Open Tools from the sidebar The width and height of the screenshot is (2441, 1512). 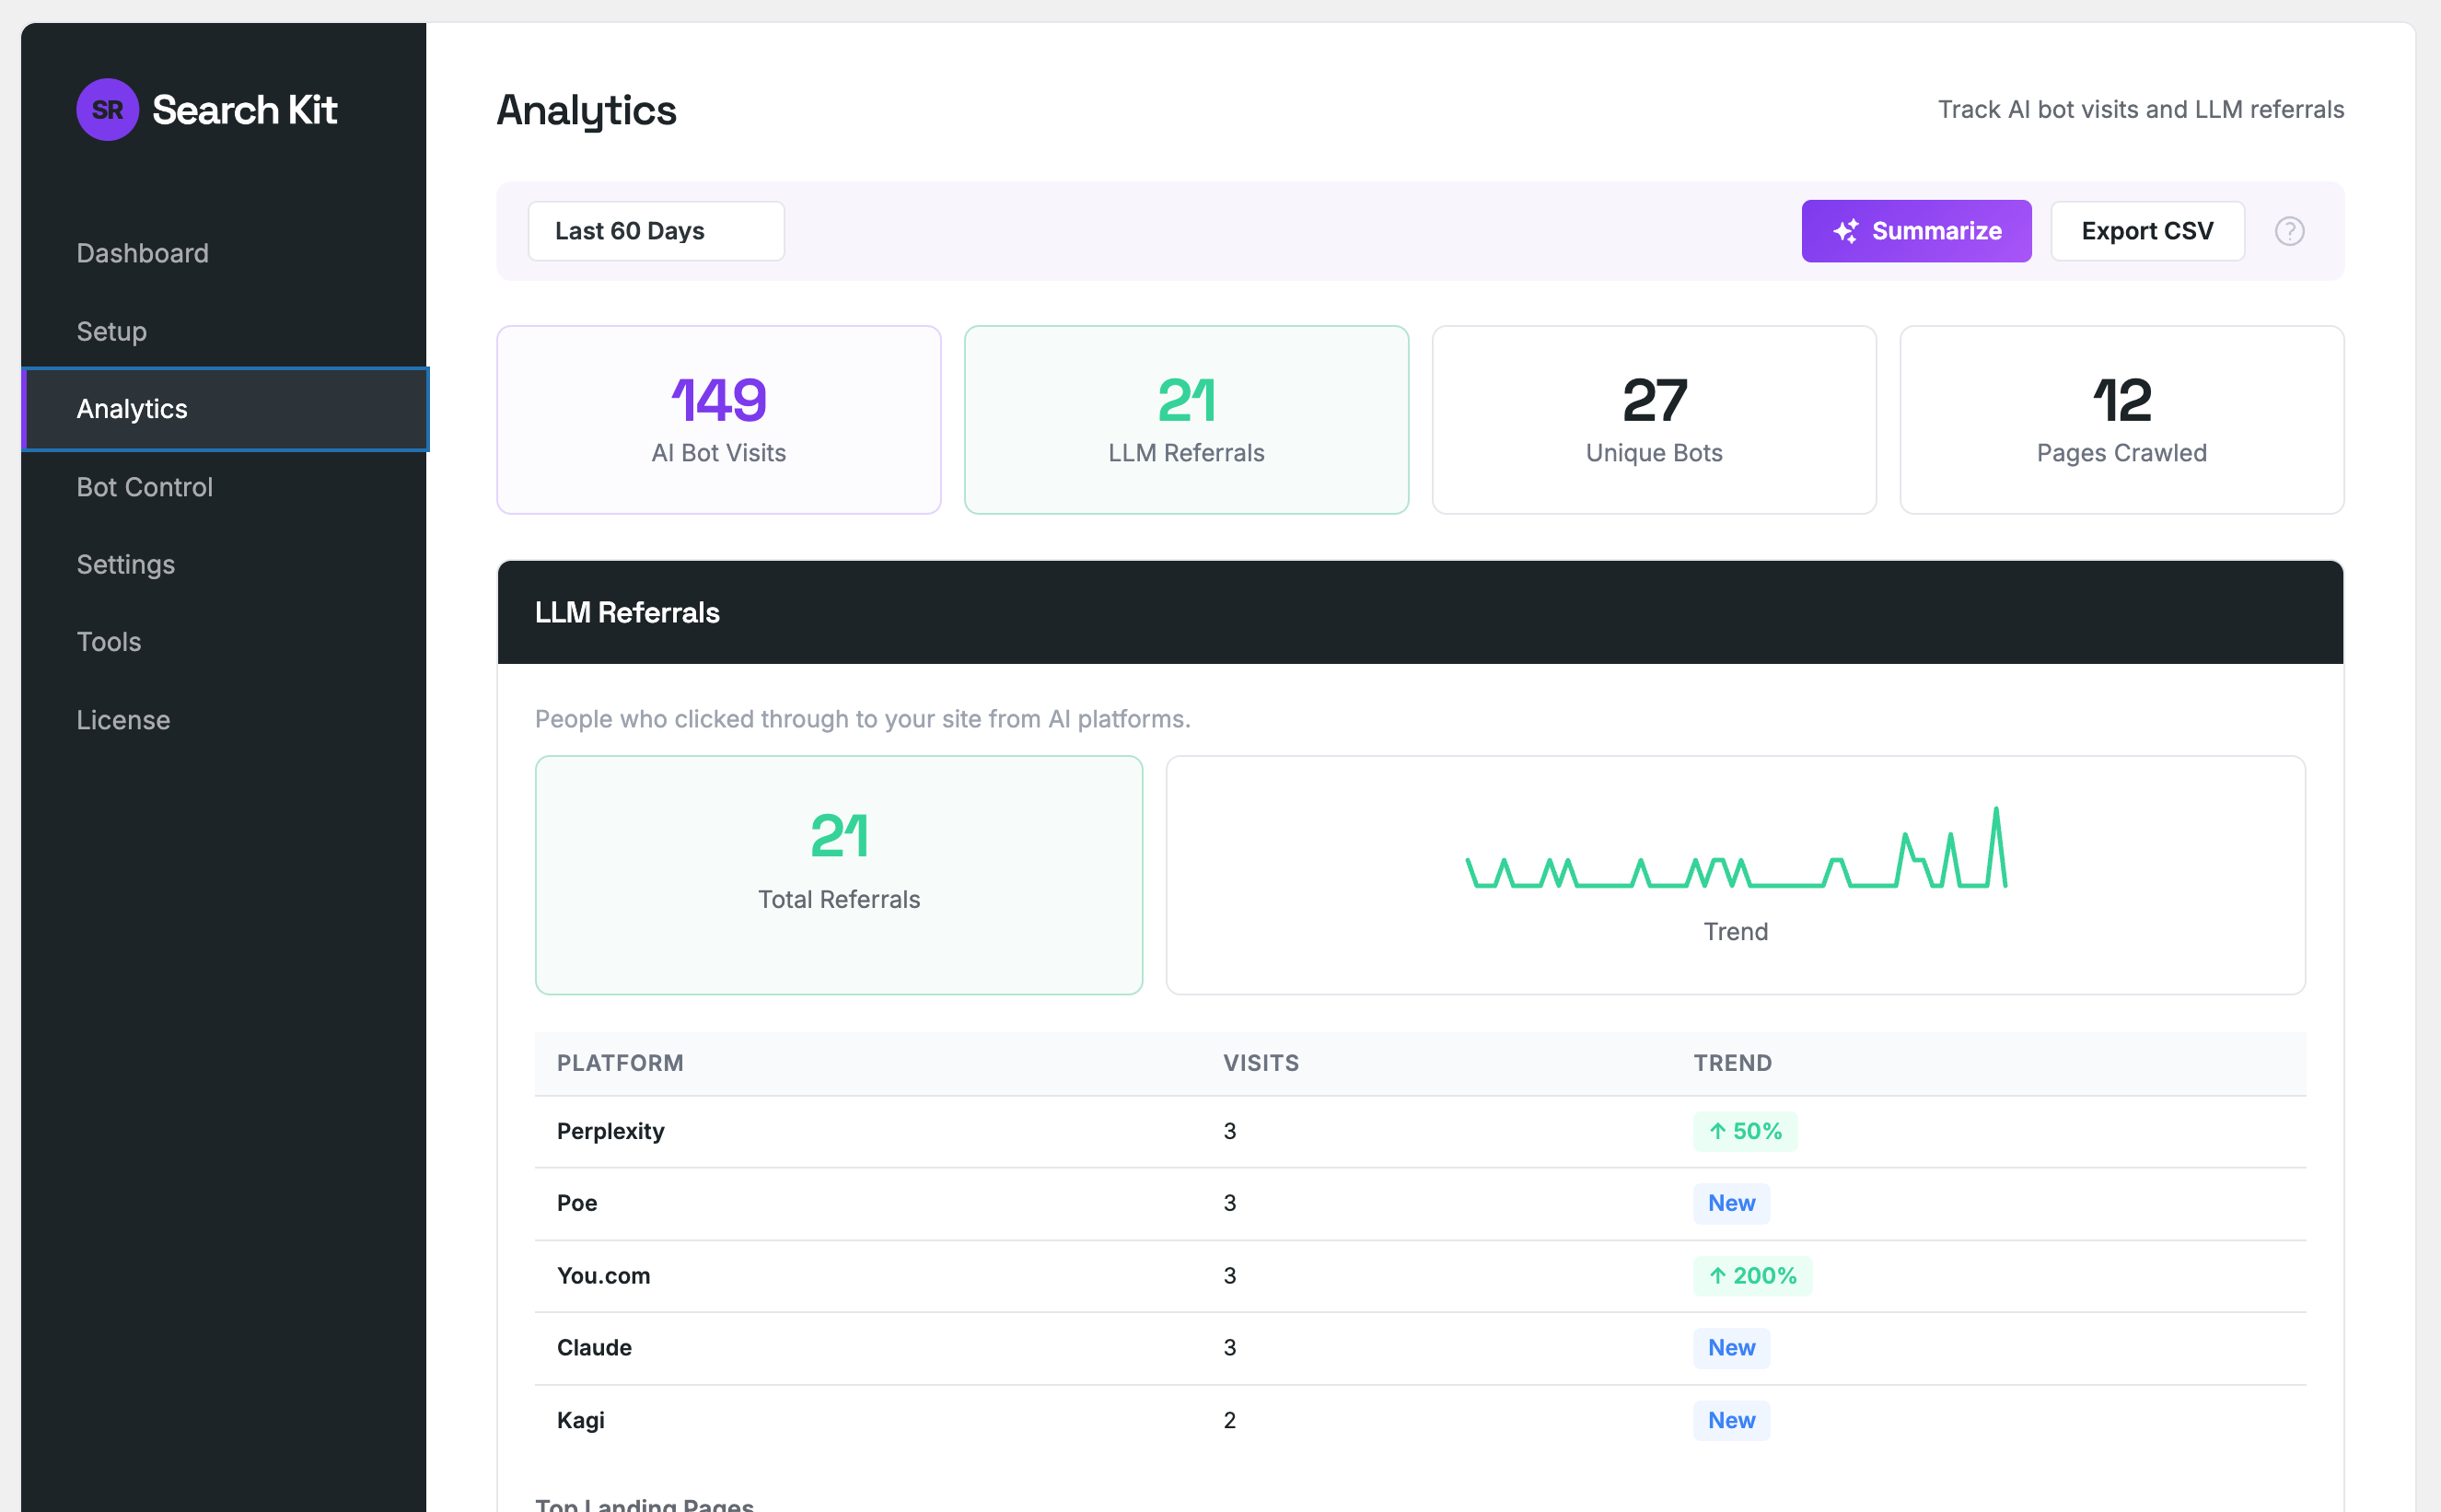tap(108, 641)
